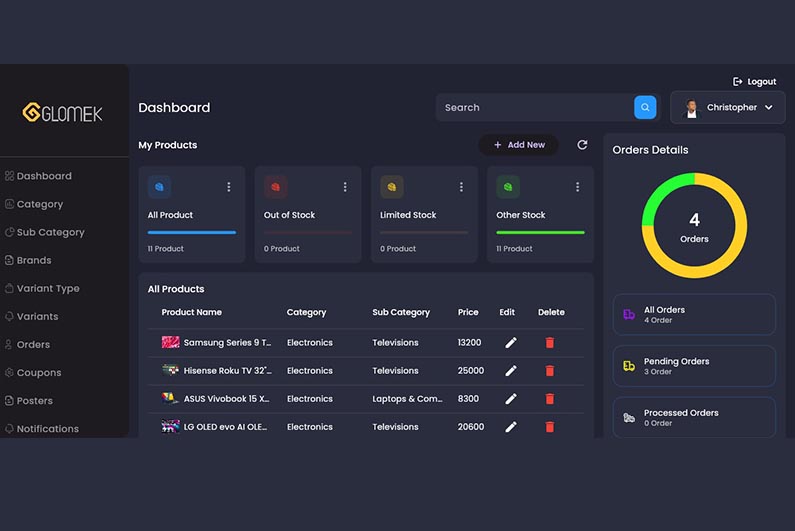This screenshot has height=531, width=795.
Task: Edit the Samsung Series 9 product
Action: [x=511, y=343]
